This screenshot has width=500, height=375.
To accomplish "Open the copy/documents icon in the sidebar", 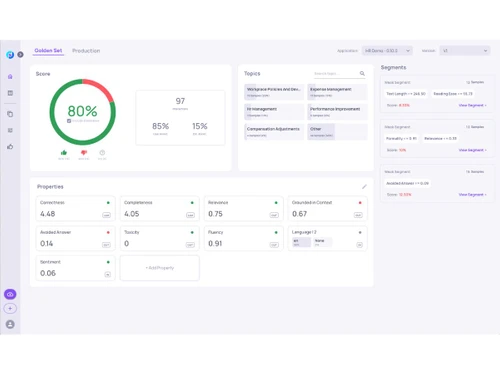I will pyautogui.click(x=10, y=114).
